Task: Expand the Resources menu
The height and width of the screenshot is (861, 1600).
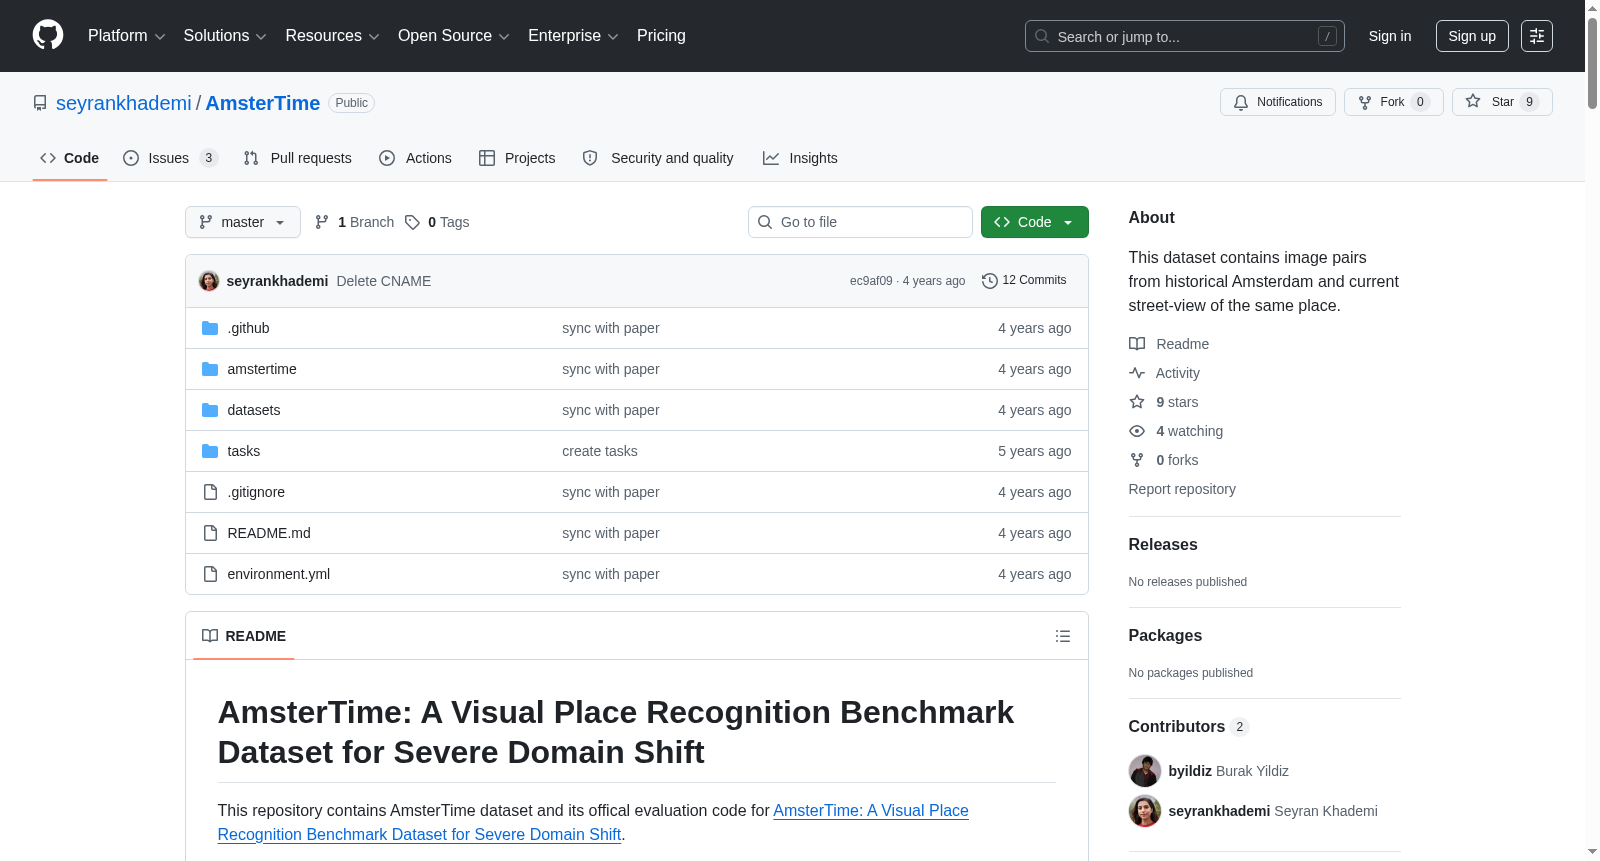Action: pyautogui.click(x=332, y=36)
